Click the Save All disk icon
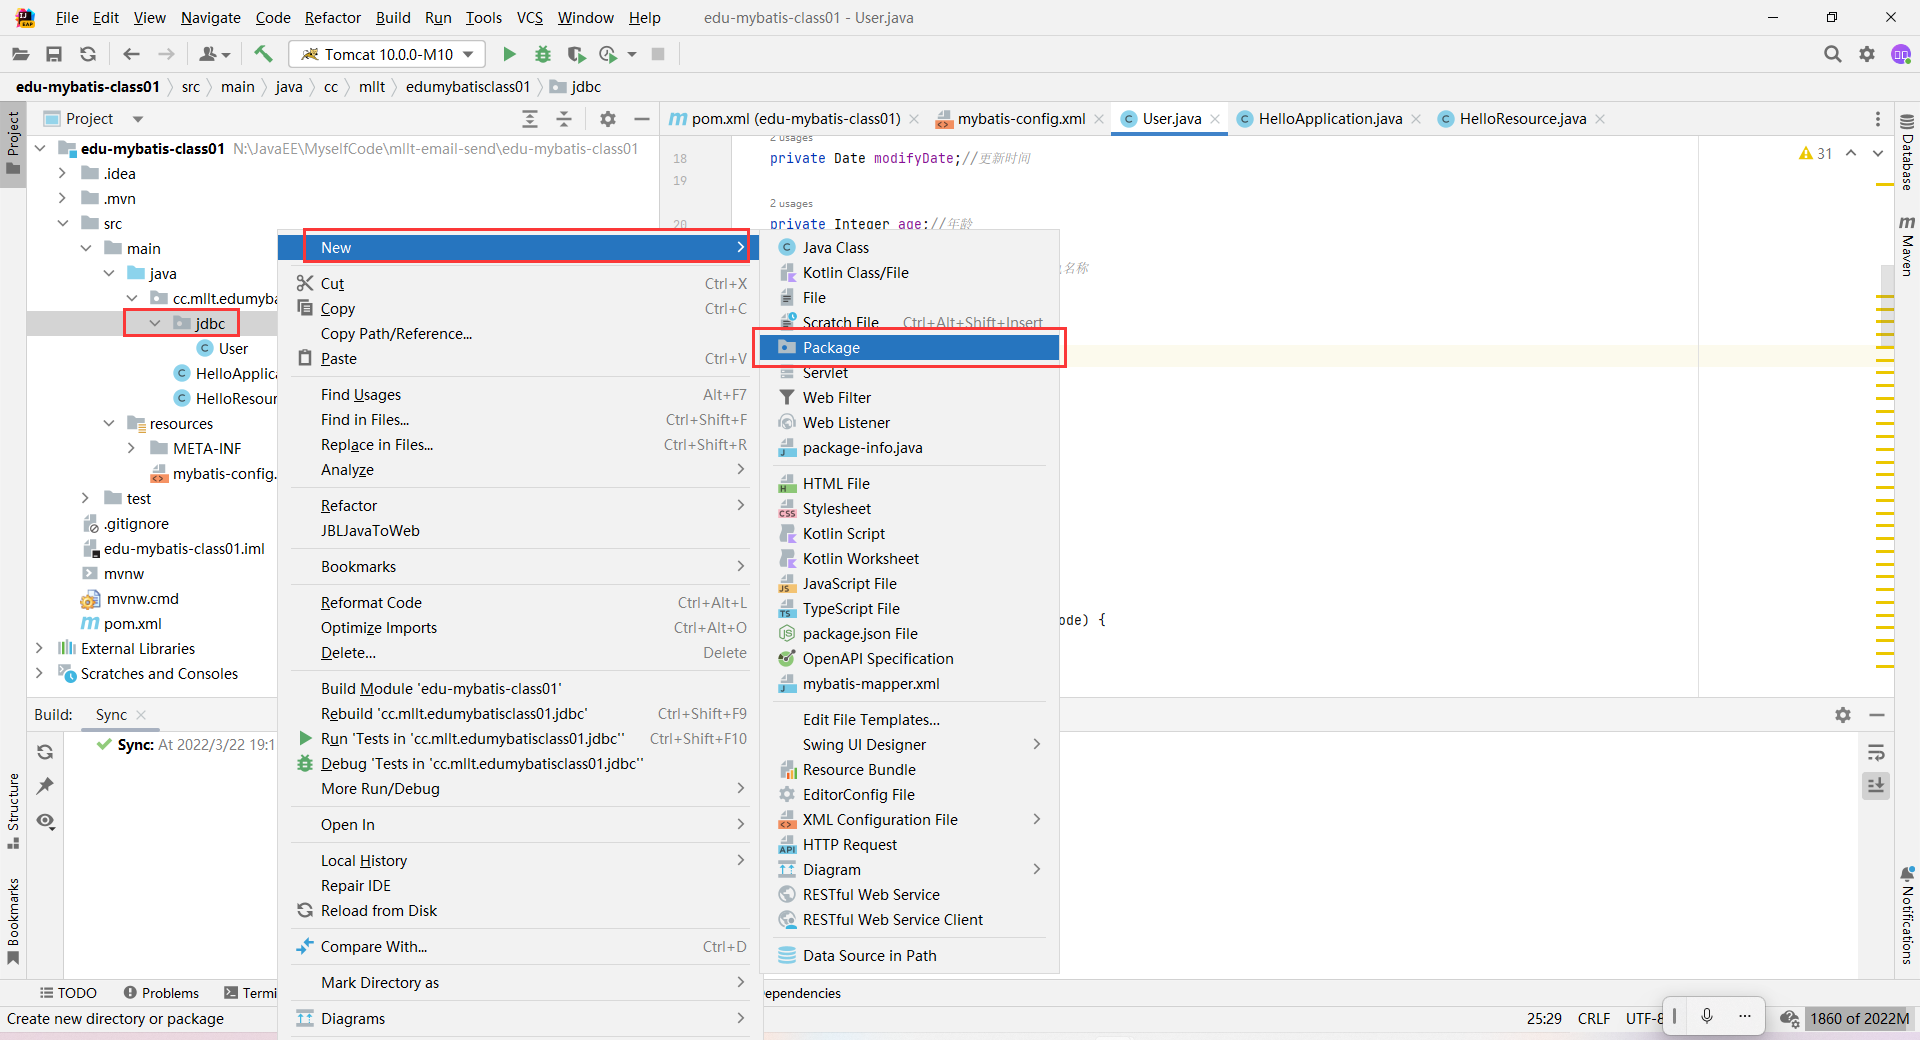Screen dimensions: 1920x1040 [54, 54]
